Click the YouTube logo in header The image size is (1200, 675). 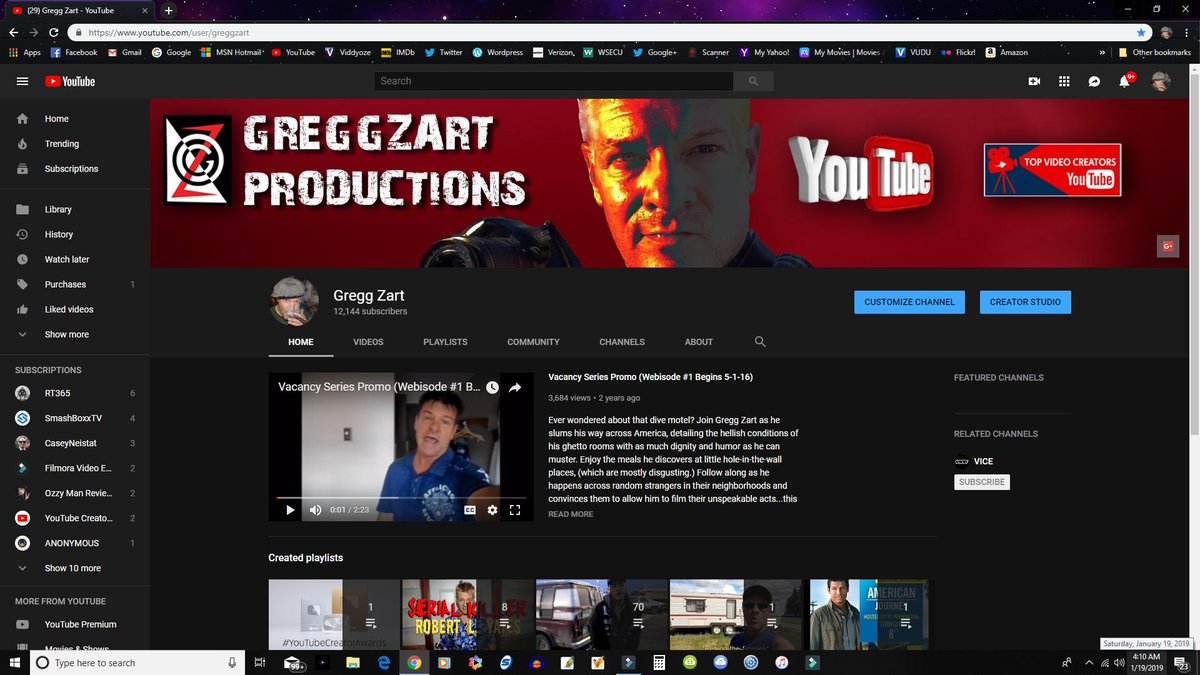coord(70,81)
